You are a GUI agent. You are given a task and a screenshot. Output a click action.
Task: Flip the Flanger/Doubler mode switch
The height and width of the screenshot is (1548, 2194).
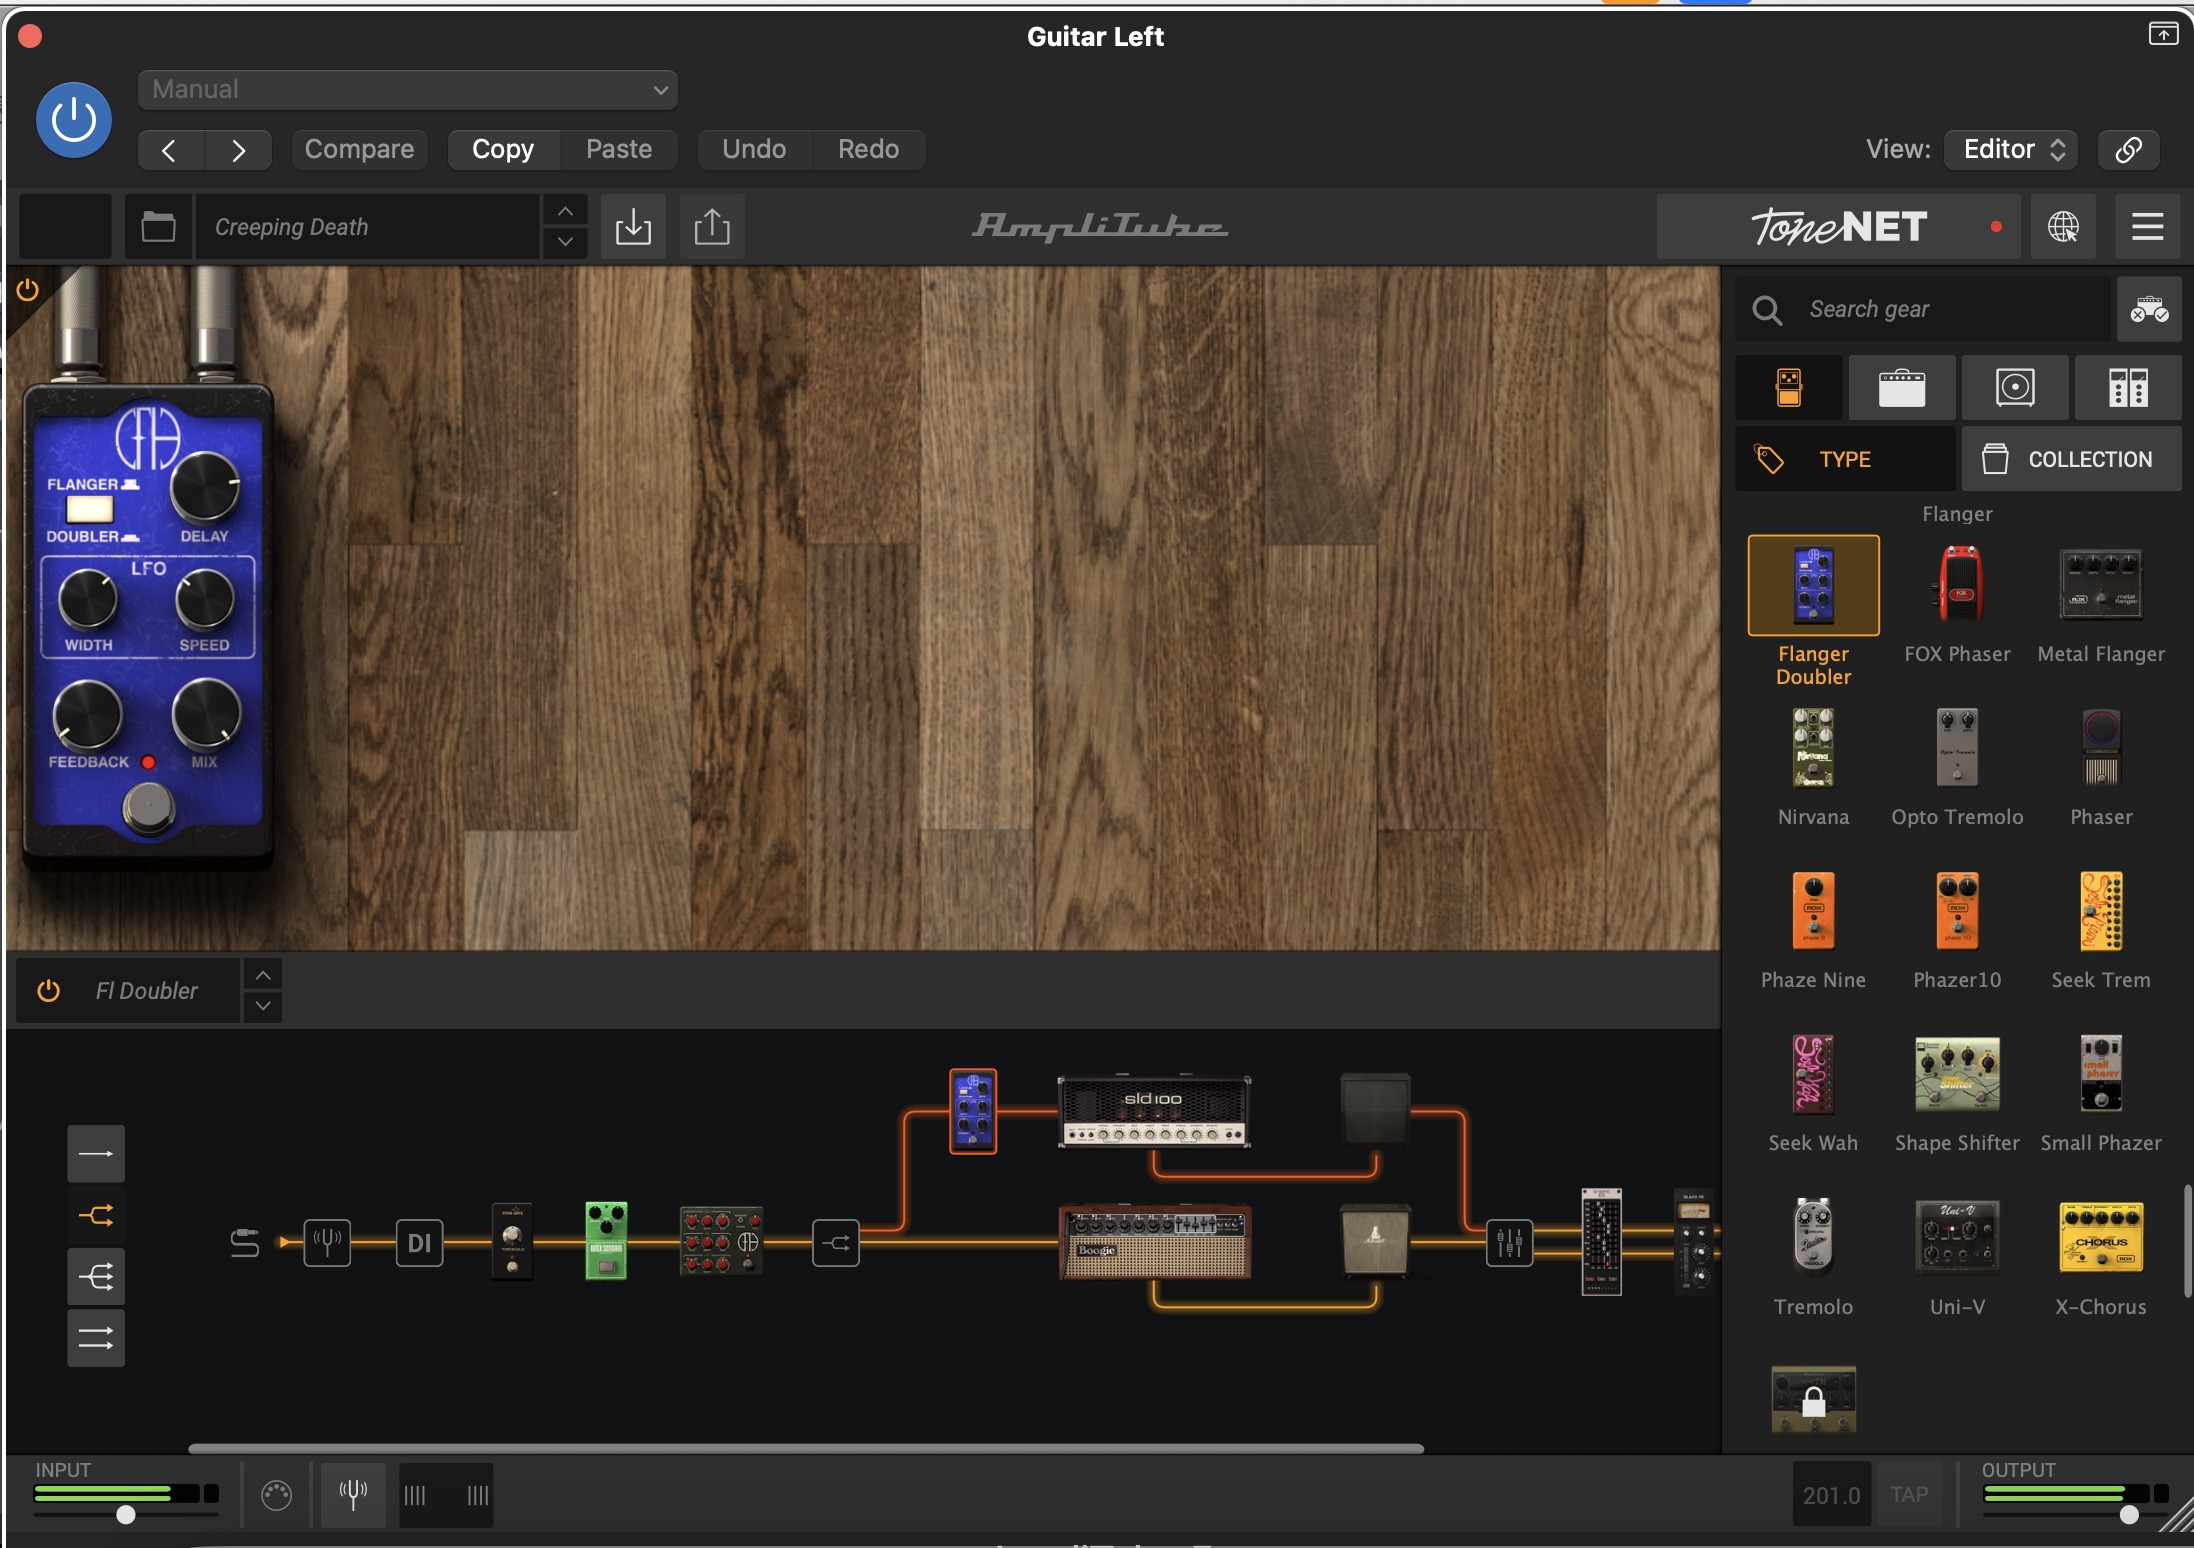90,510
